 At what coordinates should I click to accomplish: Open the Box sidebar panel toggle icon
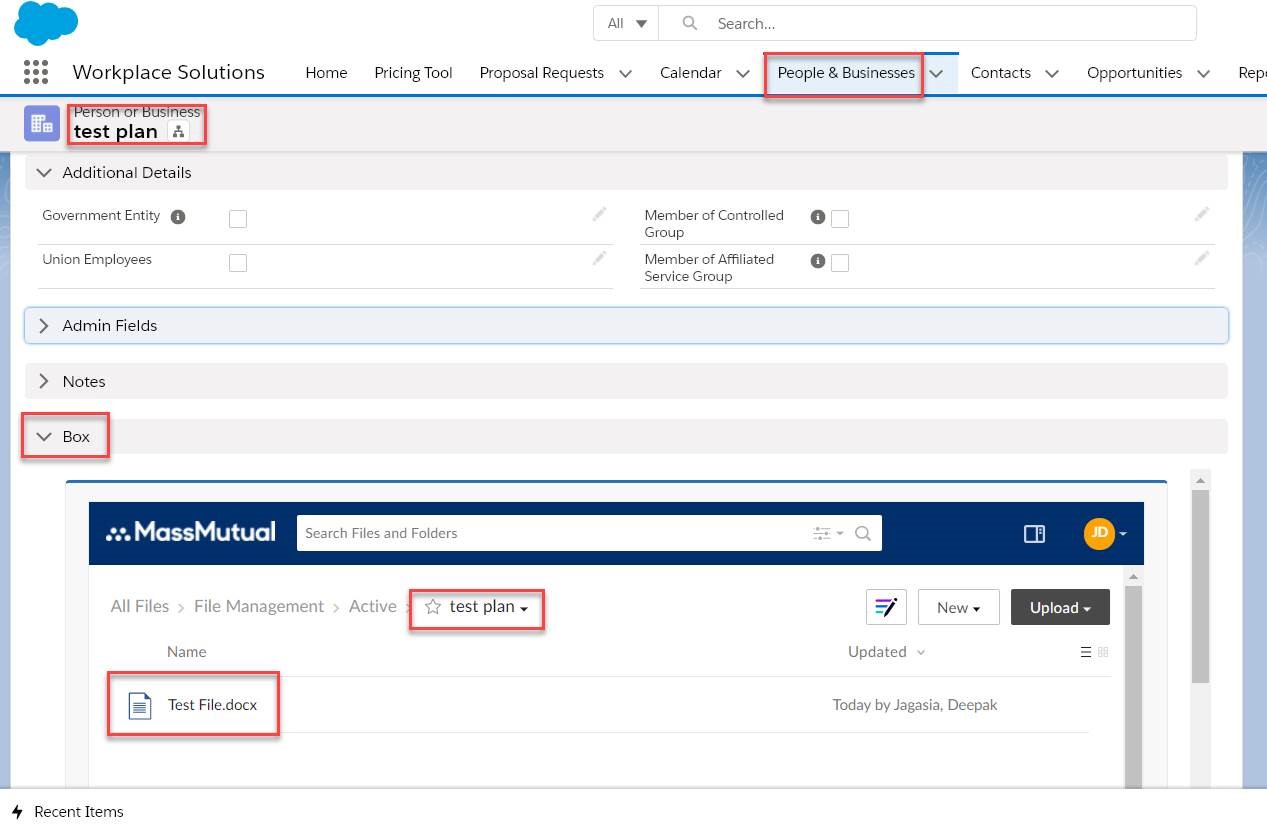[1034, 534]
